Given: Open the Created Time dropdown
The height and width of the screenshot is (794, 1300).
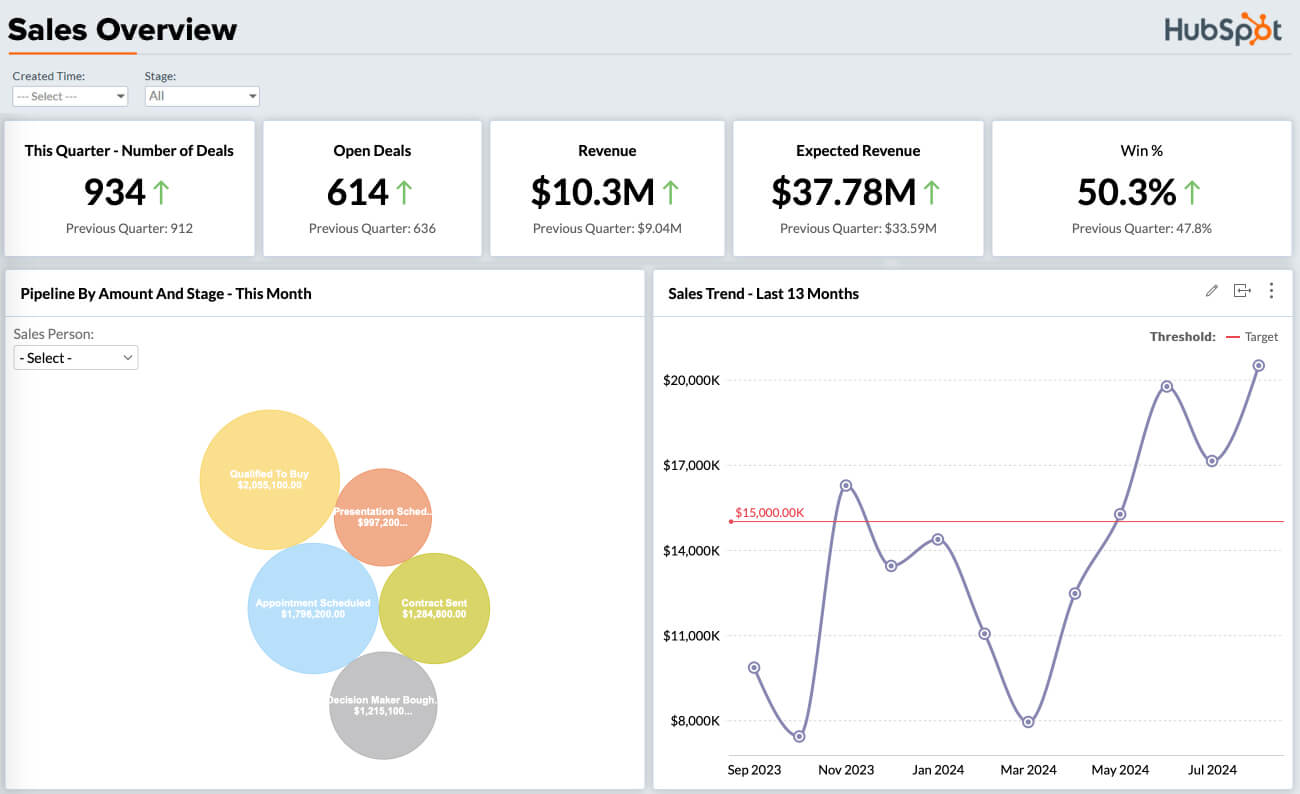Looking at the screenshot, I should 70,96.
